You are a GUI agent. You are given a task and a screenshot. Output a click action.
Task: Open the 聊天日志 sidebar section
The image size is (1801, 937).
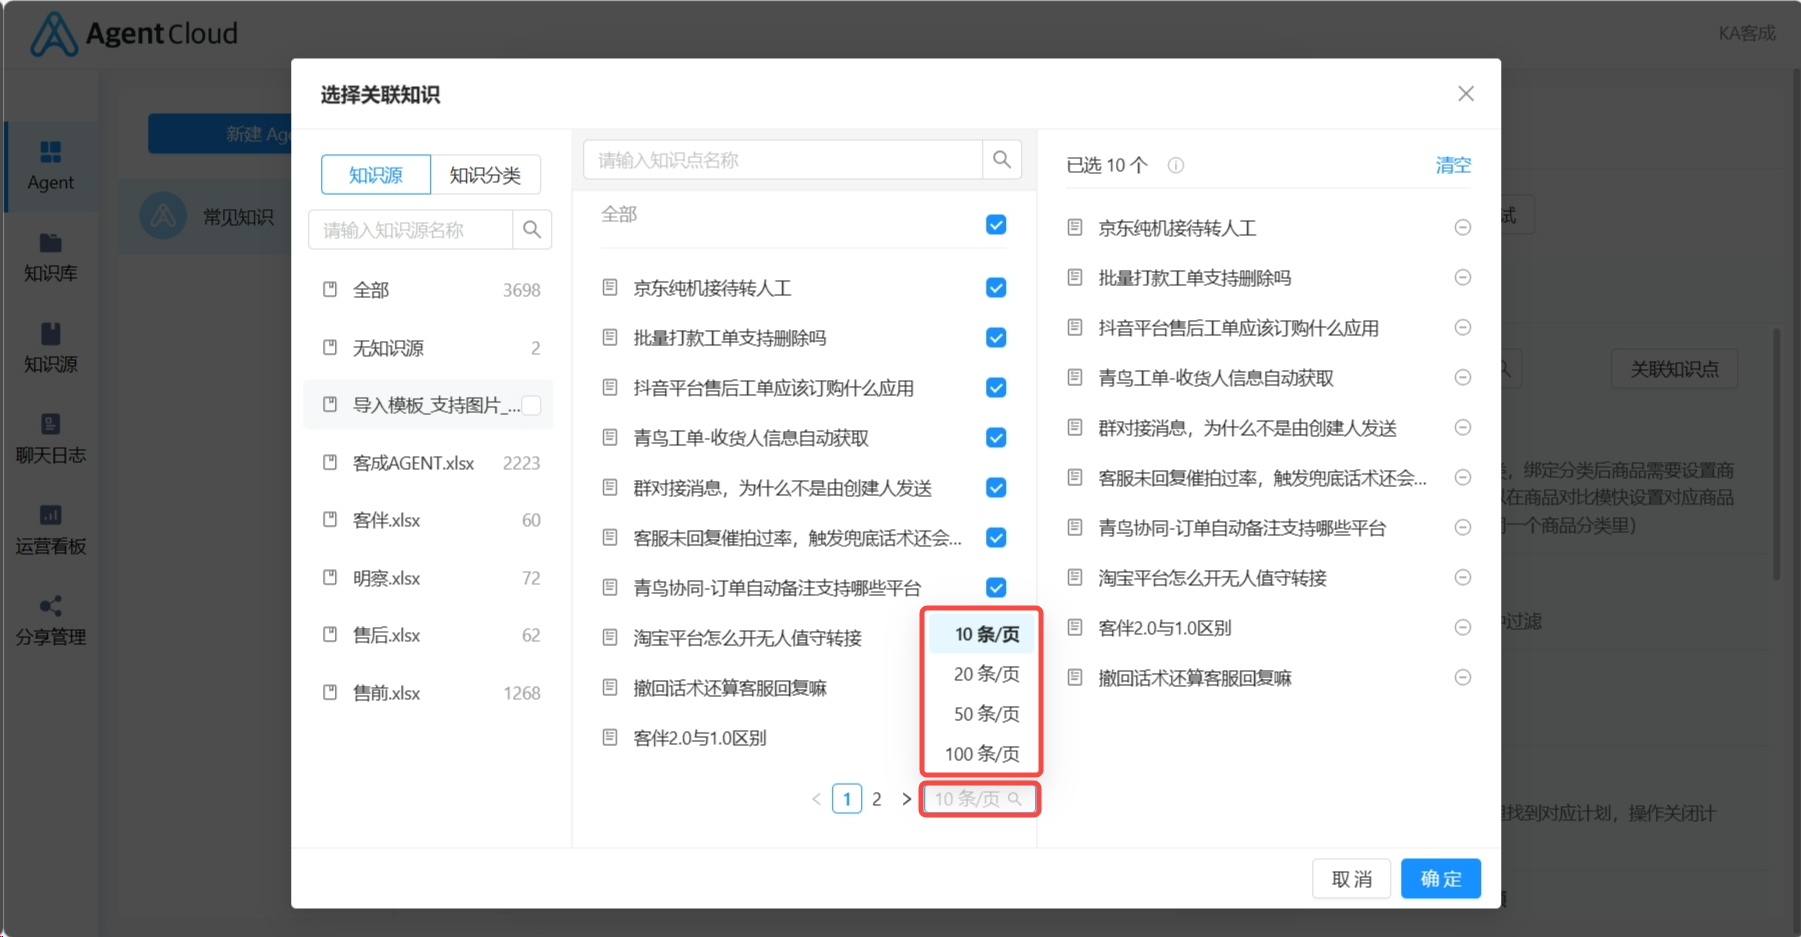click(50, 439)
